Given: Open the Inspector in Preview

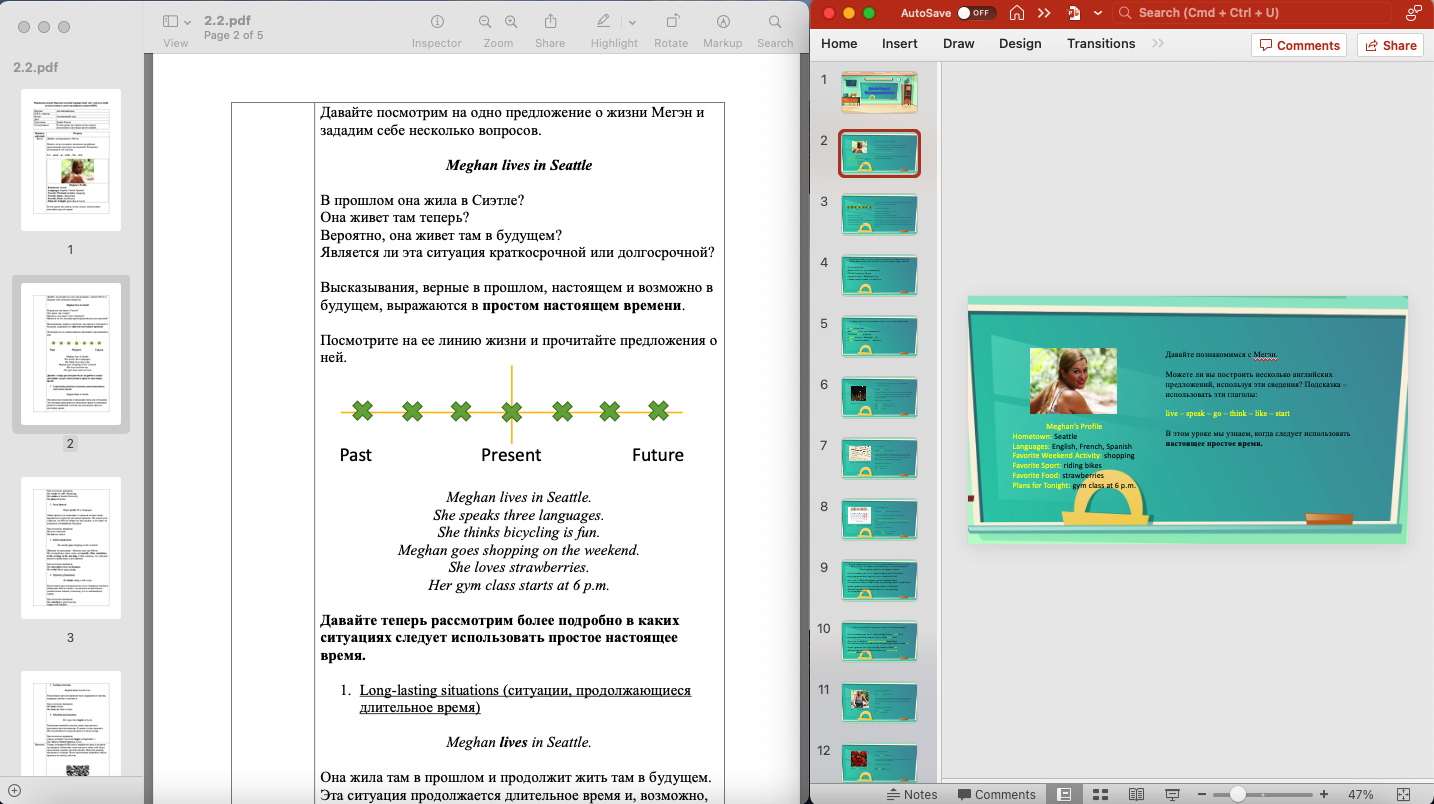Looking at the screenshot, I should point(437,22).
